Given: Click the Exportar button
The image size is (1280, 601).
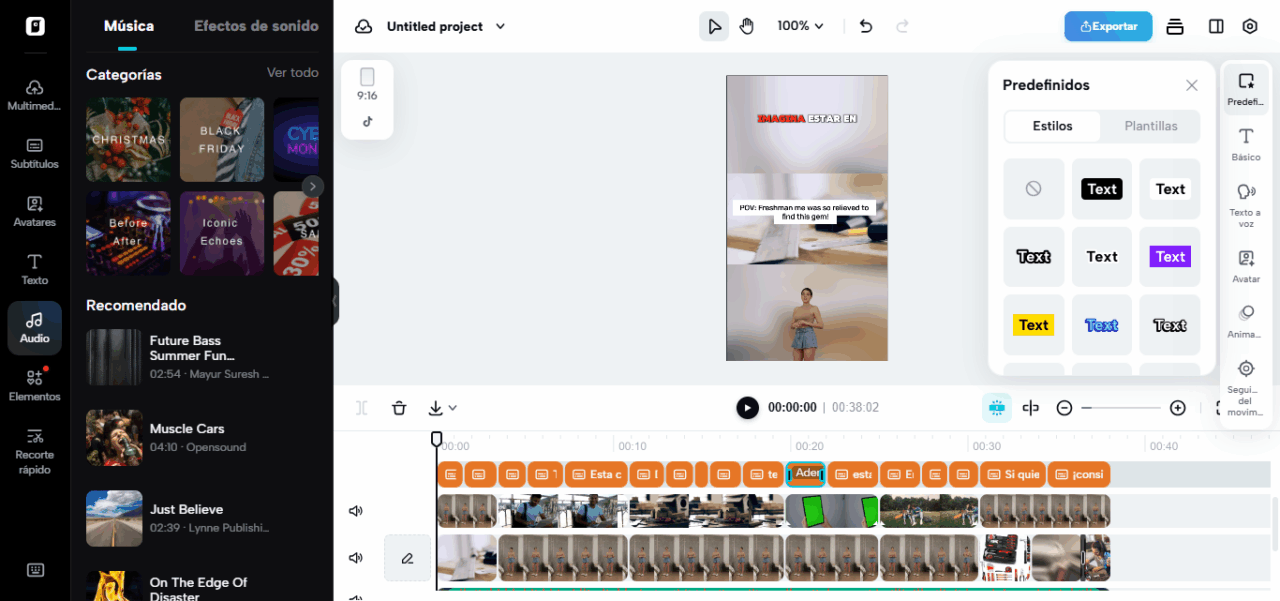Looking at the screenshot, I should click(1108, 26).
